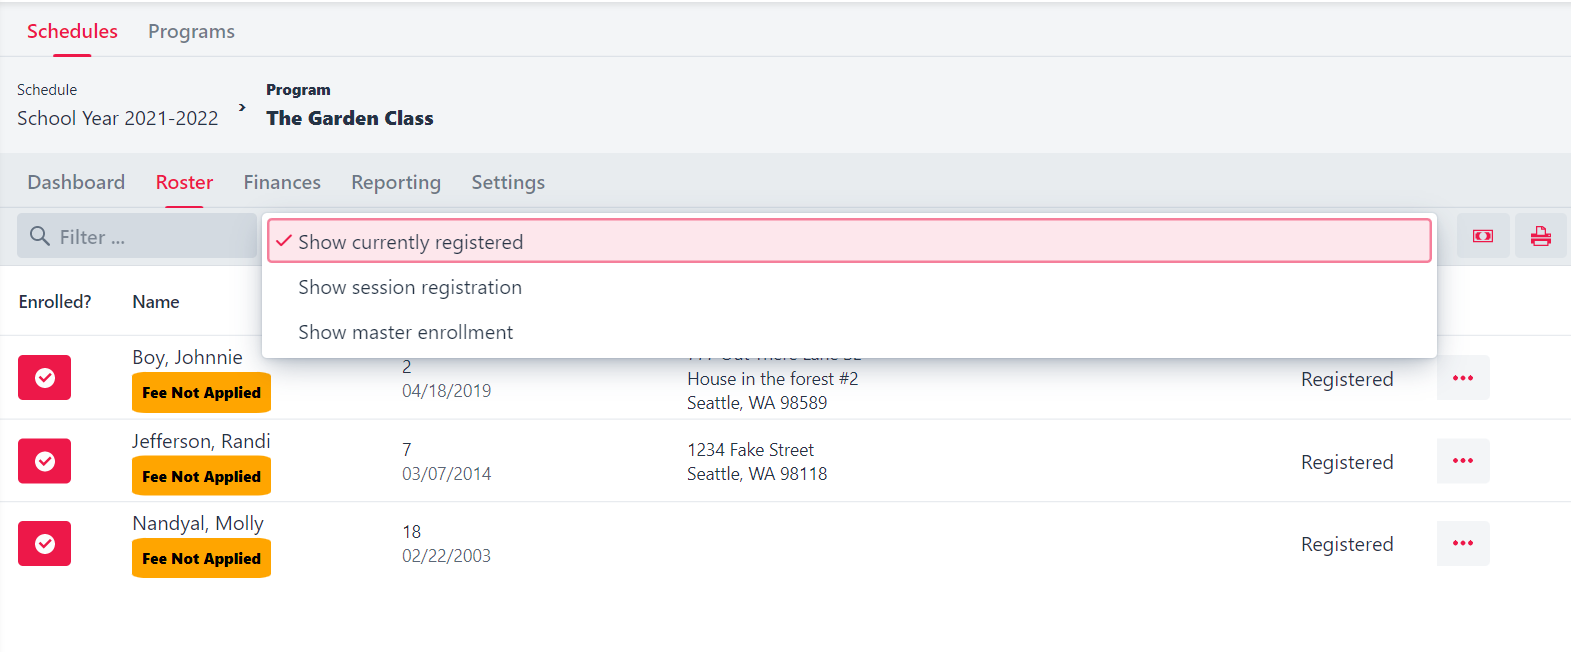Toggle enrollment checkmark for Nandyal, Molly
Screen dimensions: 1571x652
tap(44, 543)
